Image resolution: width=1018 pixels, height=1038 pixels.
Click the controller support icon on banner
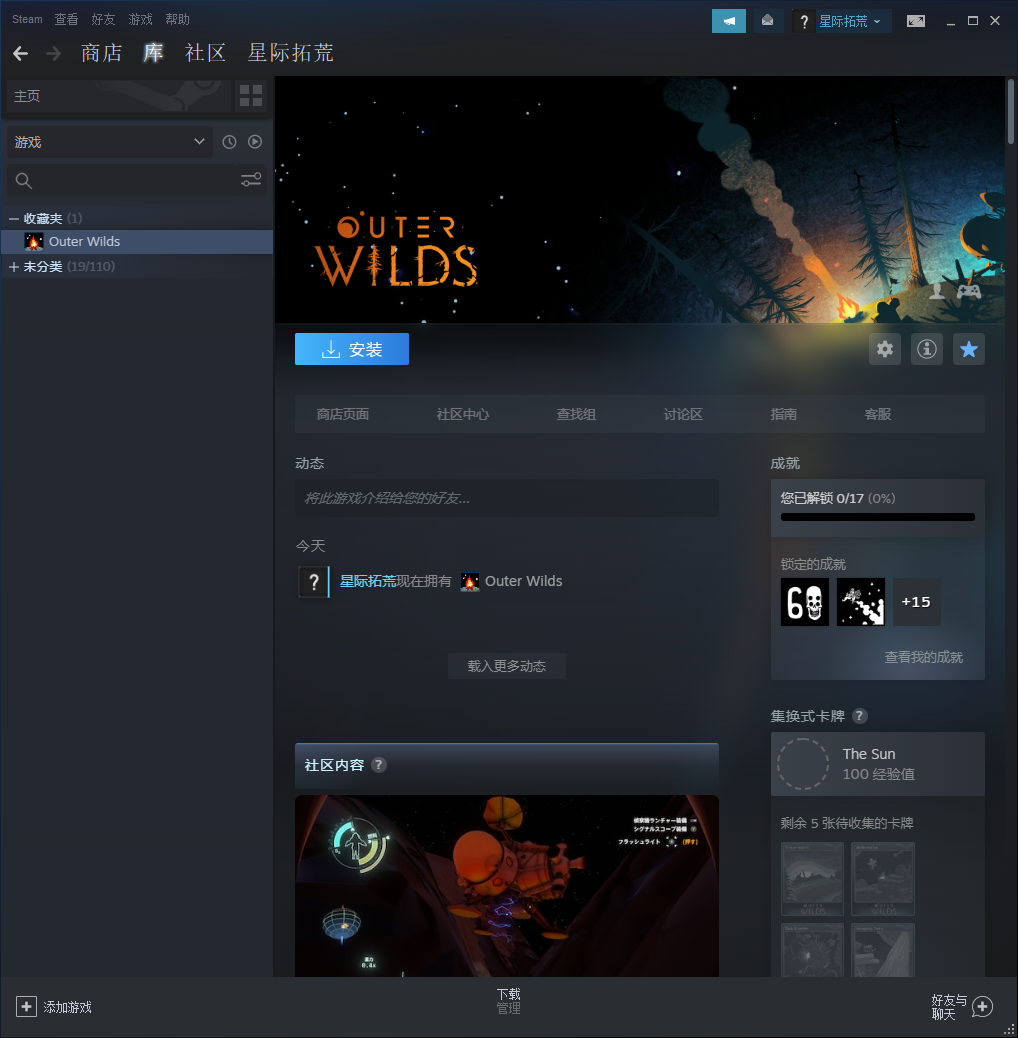click(969, 291)
